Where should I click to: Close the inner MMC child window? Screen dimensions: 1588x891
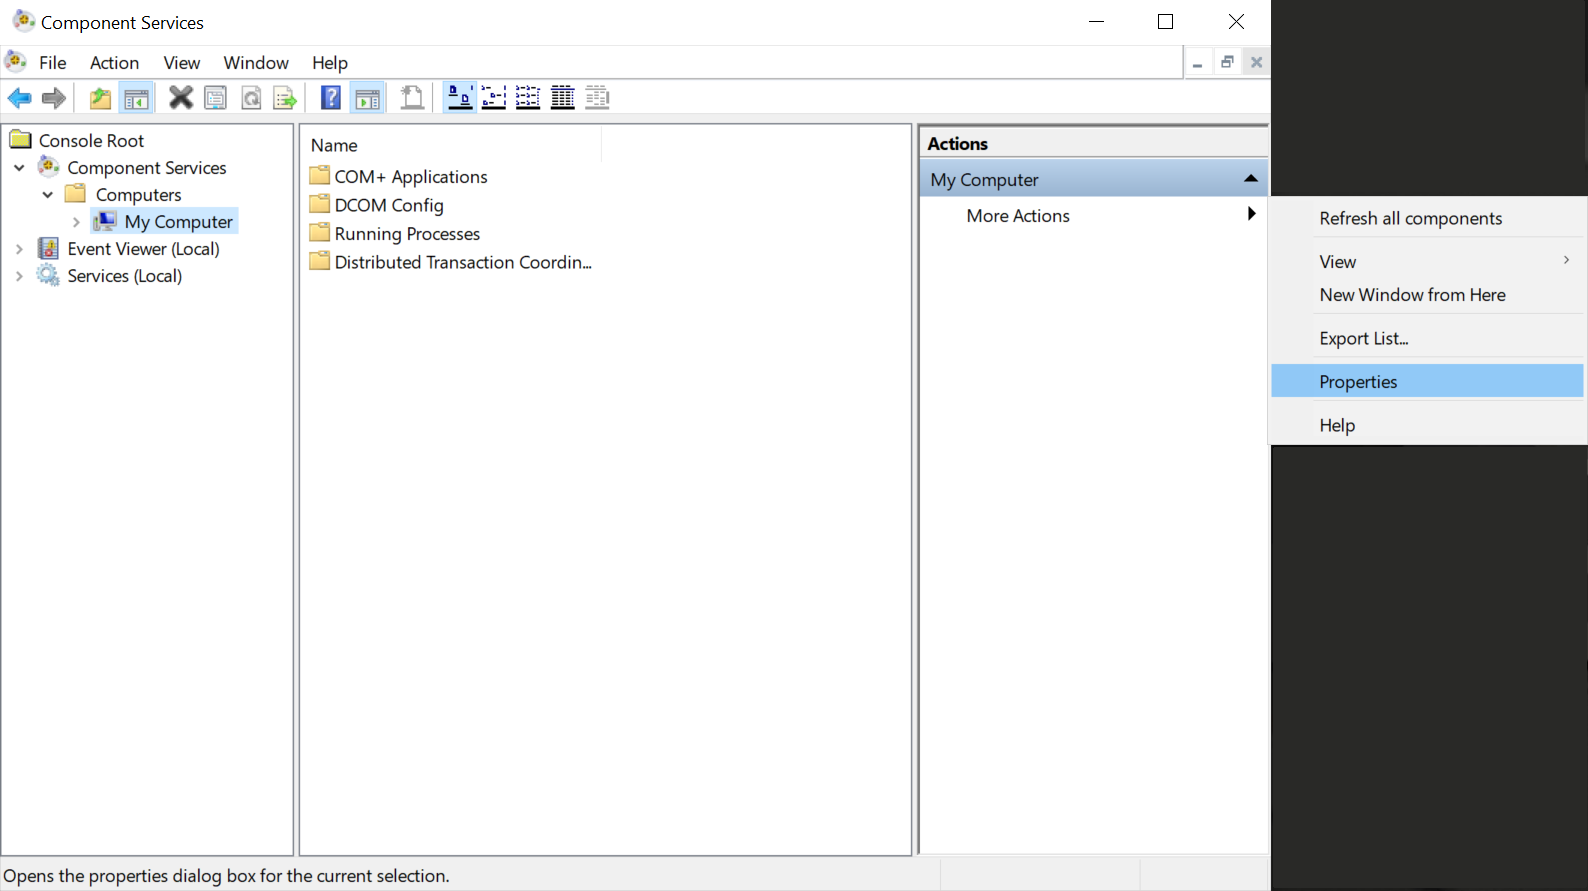pos(1257,62)
